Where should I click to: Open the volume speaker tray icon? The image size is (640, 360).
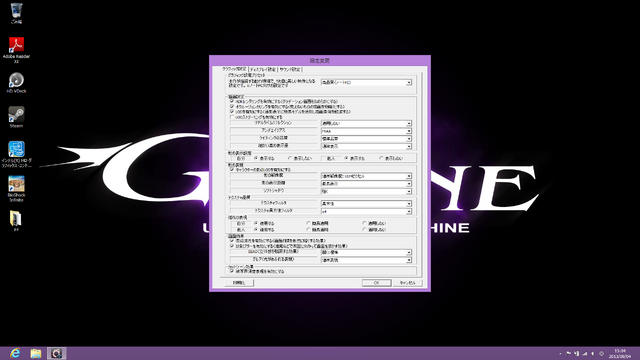click(x=593, y=353)
